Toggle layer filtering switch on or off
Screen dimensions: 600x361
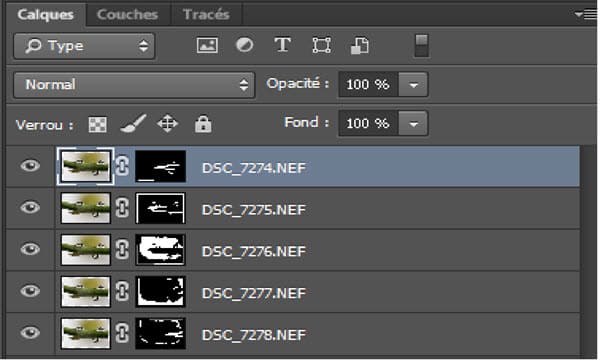422,46
